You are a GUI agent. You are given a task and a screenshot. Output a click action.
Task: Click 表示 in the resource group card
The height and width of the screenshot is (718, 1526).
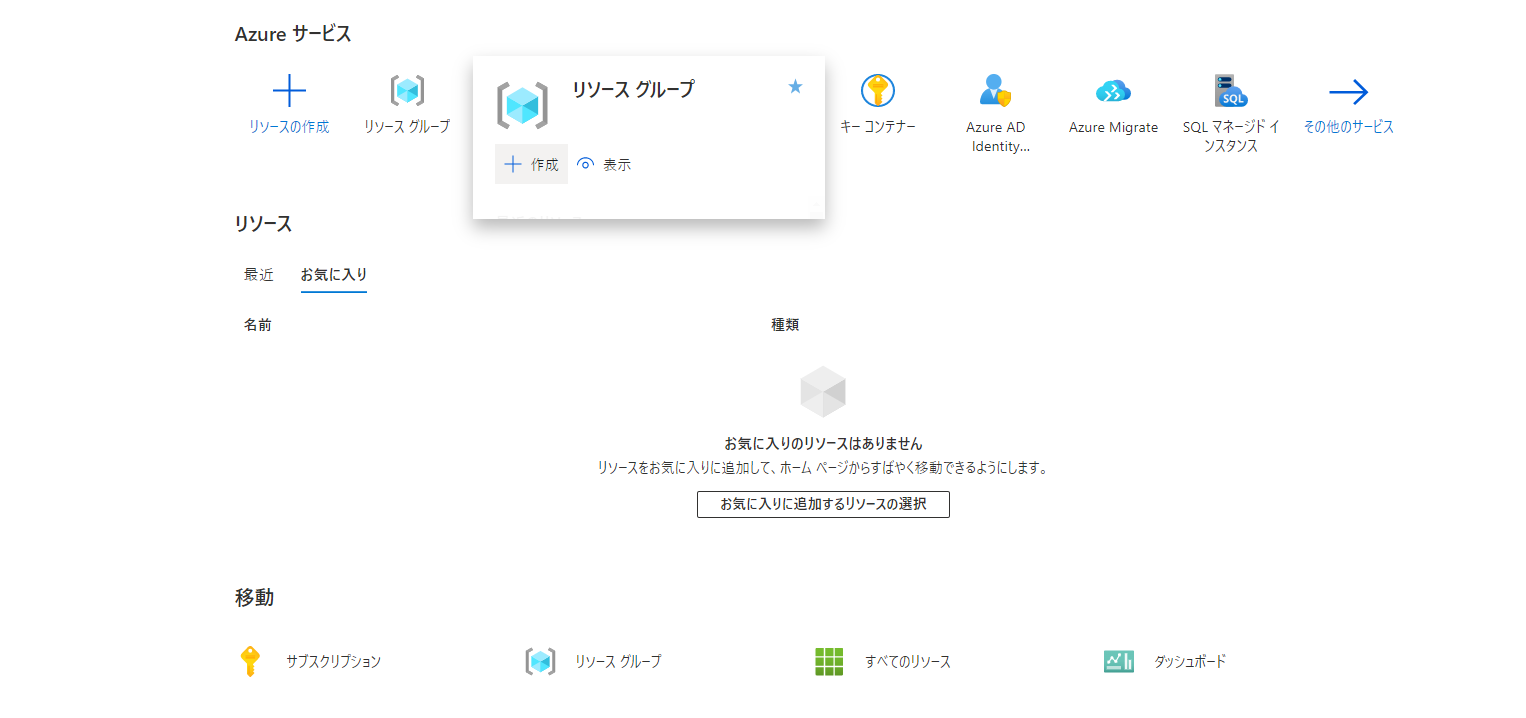click(x=604, y=165)
